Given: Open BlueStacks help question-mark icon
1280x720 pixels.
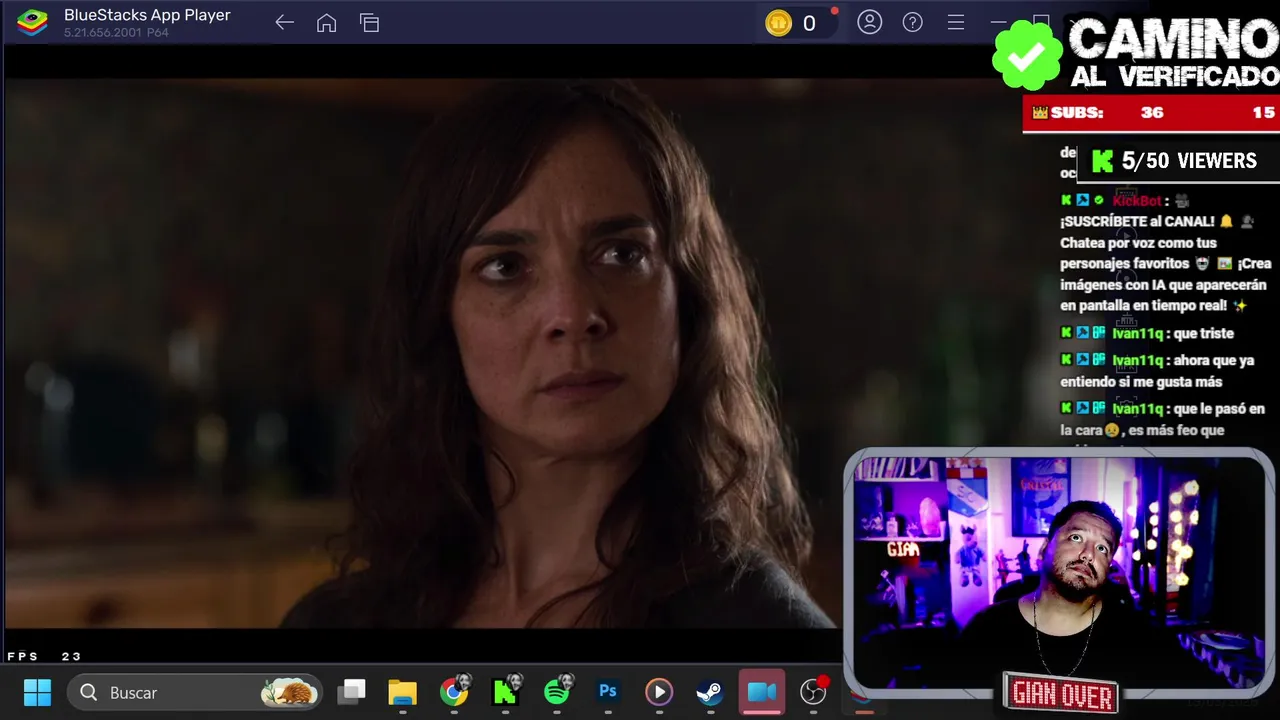Looking at the screenshot, I should point(913,22).
